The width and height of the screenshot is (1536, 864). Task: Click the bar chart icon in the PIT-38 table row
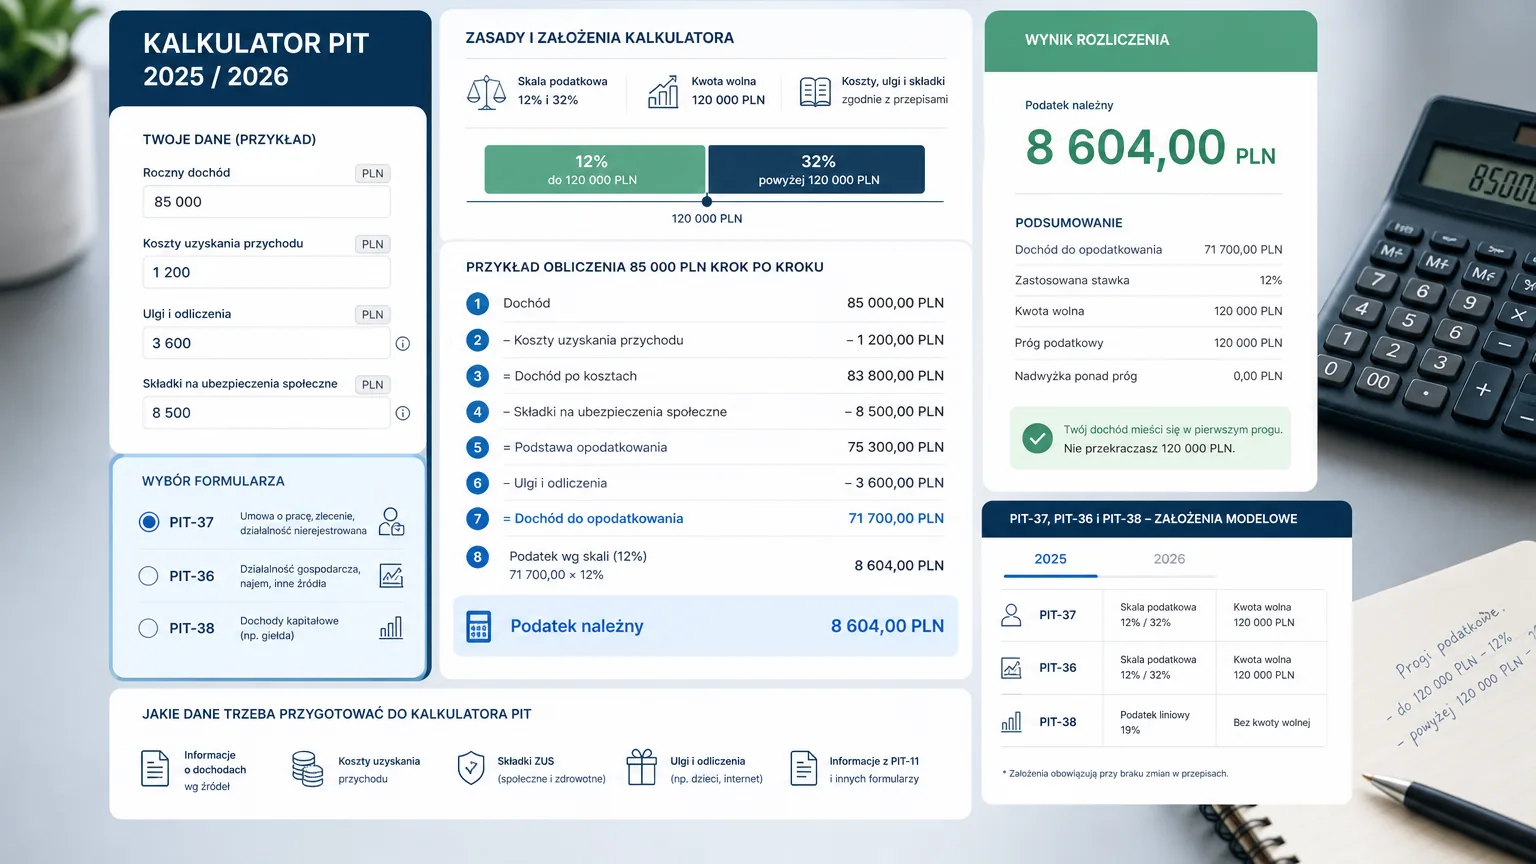(x=1011, y=721)
